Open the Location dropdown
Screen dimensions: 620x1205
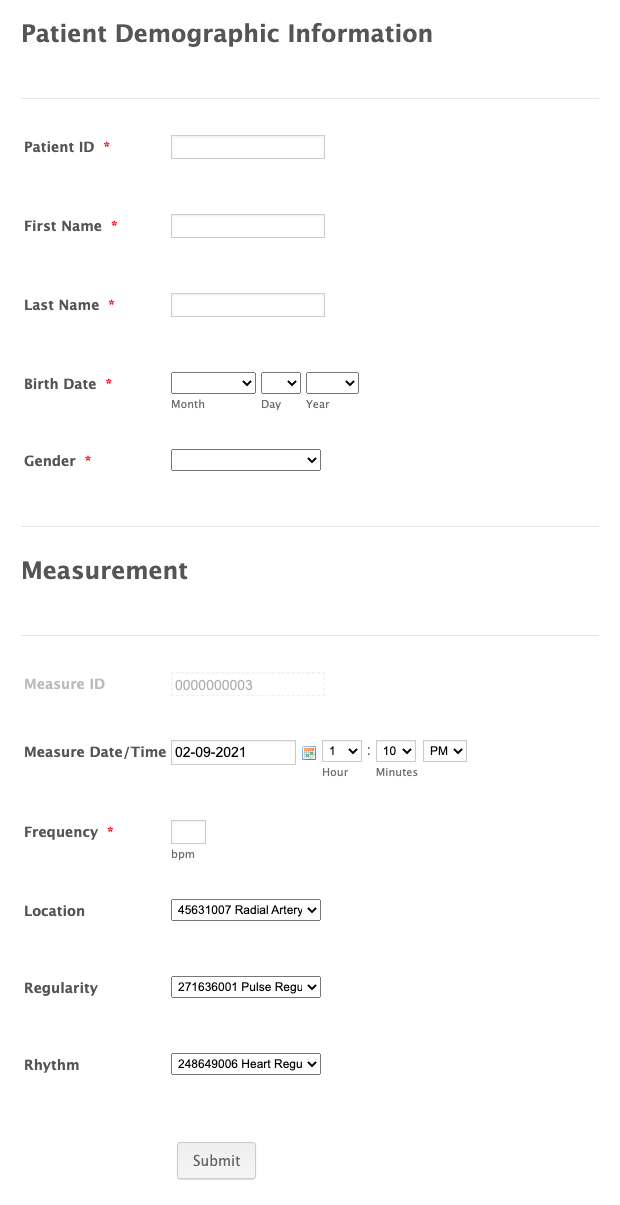pyautogui.click(x=246, y=910)
